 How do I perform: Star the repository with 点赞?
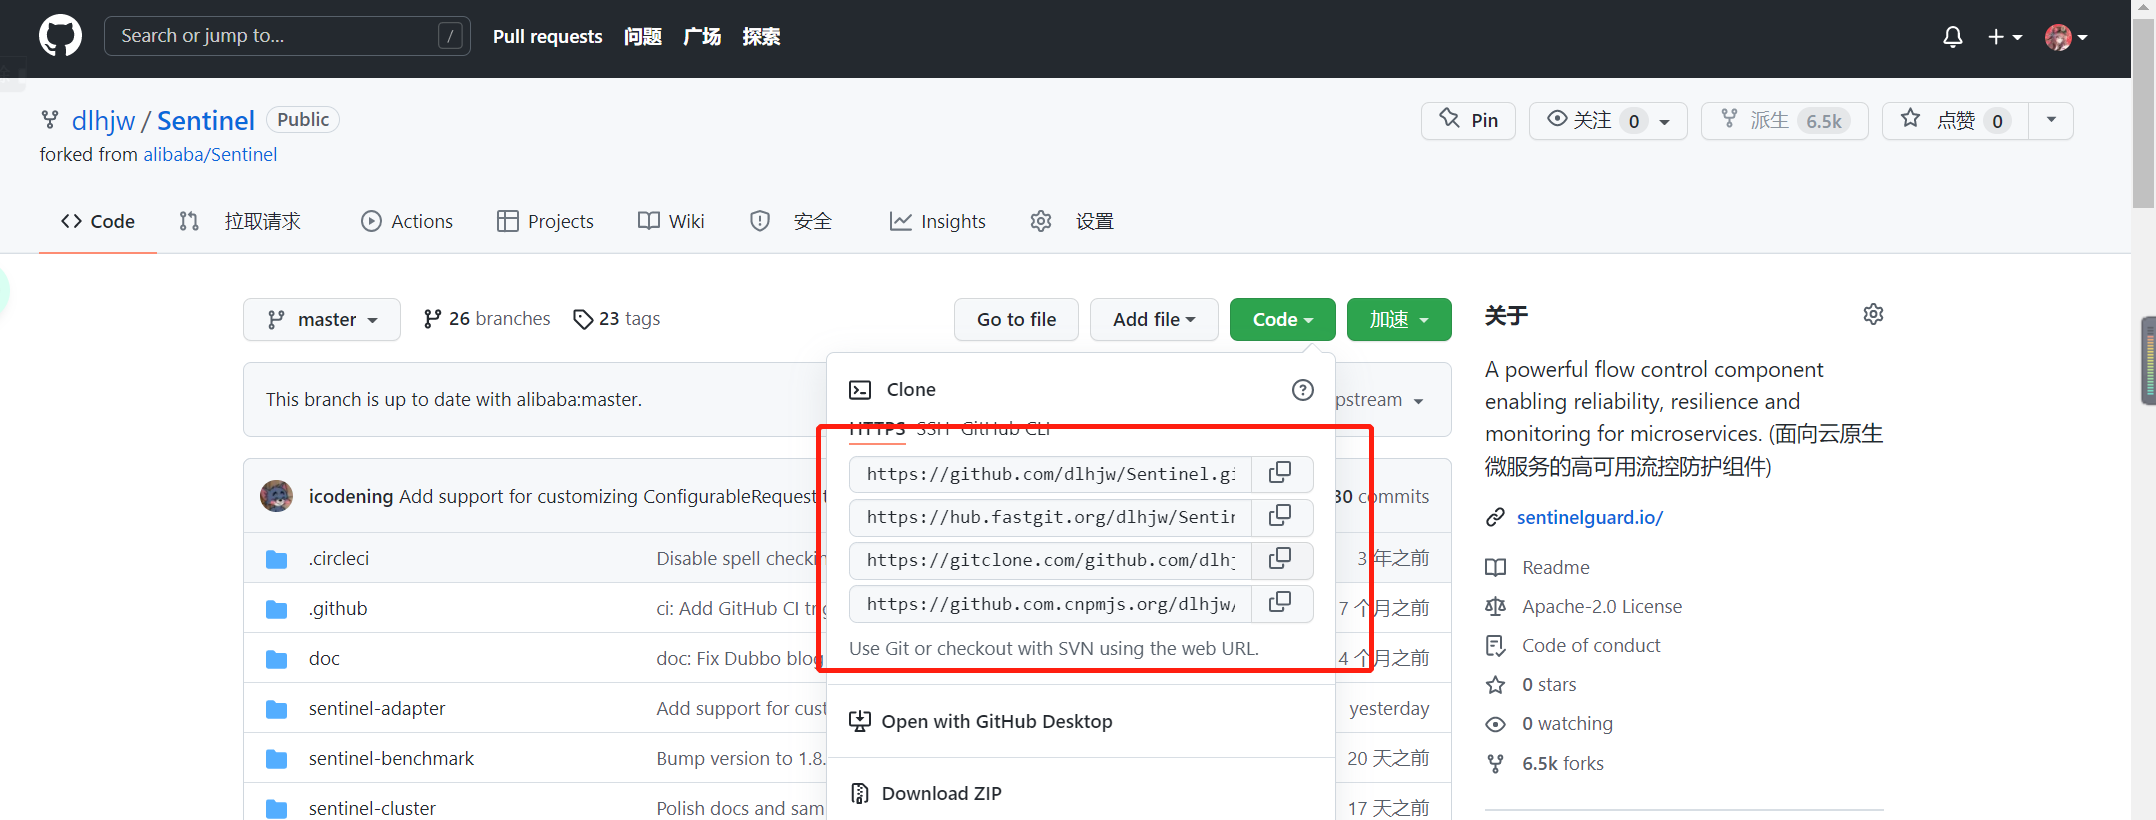[x=1955, y=121]
